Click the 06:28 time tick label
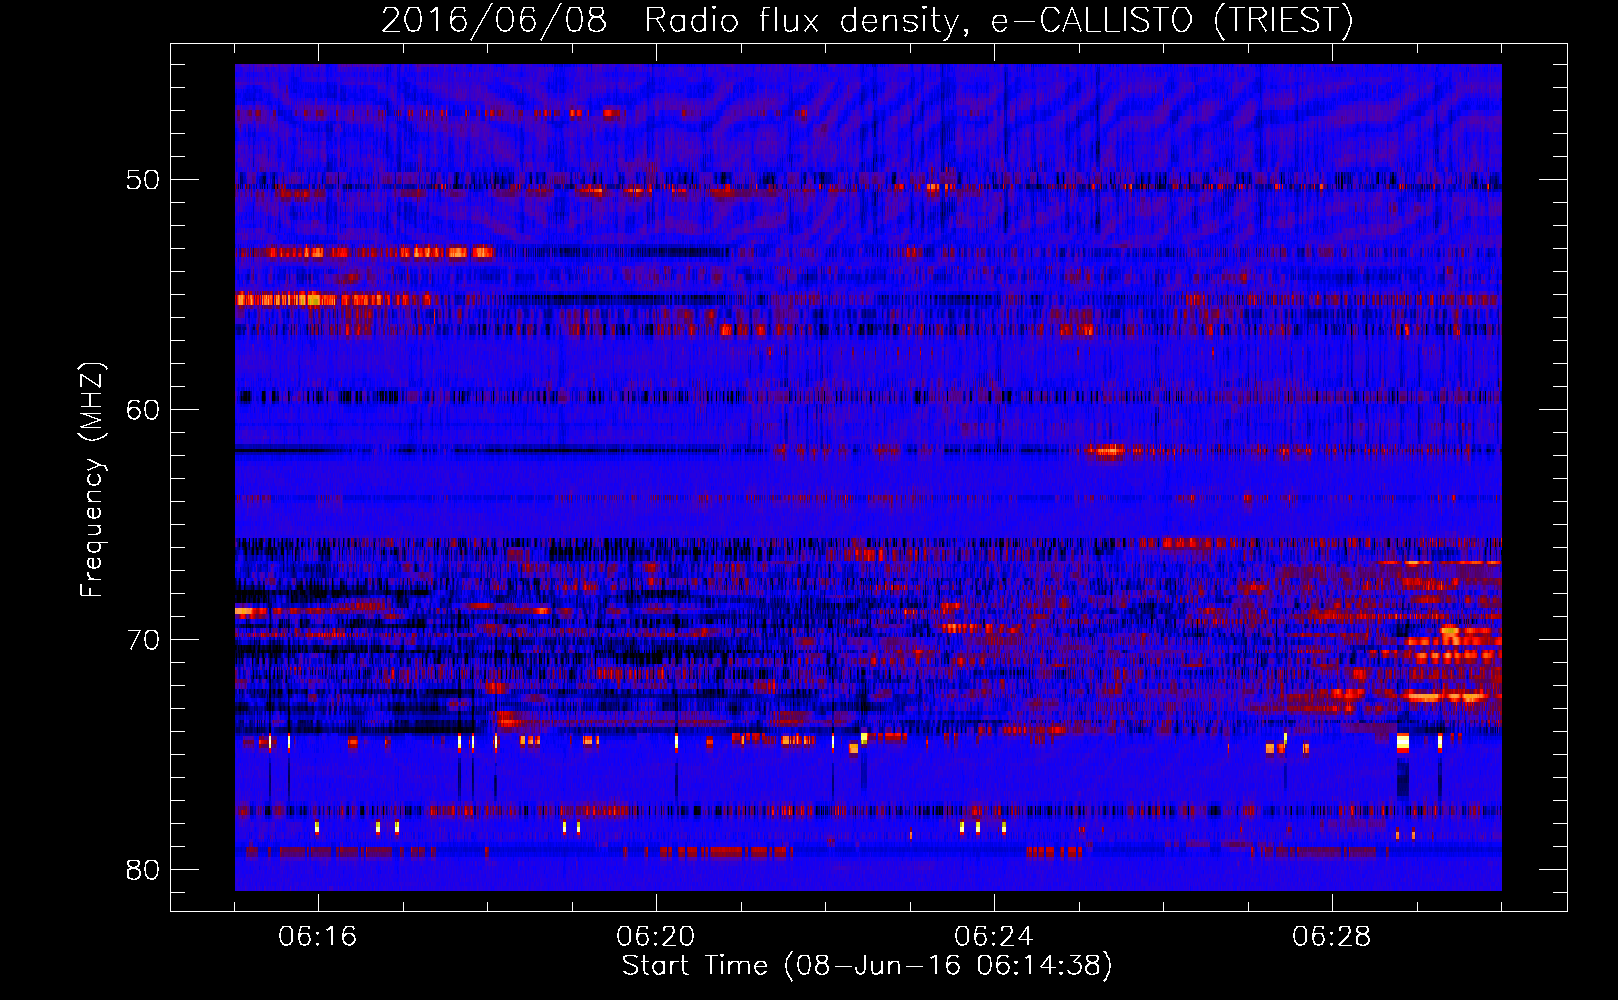The image size is (1618, 1000). tap(1331, 937)
